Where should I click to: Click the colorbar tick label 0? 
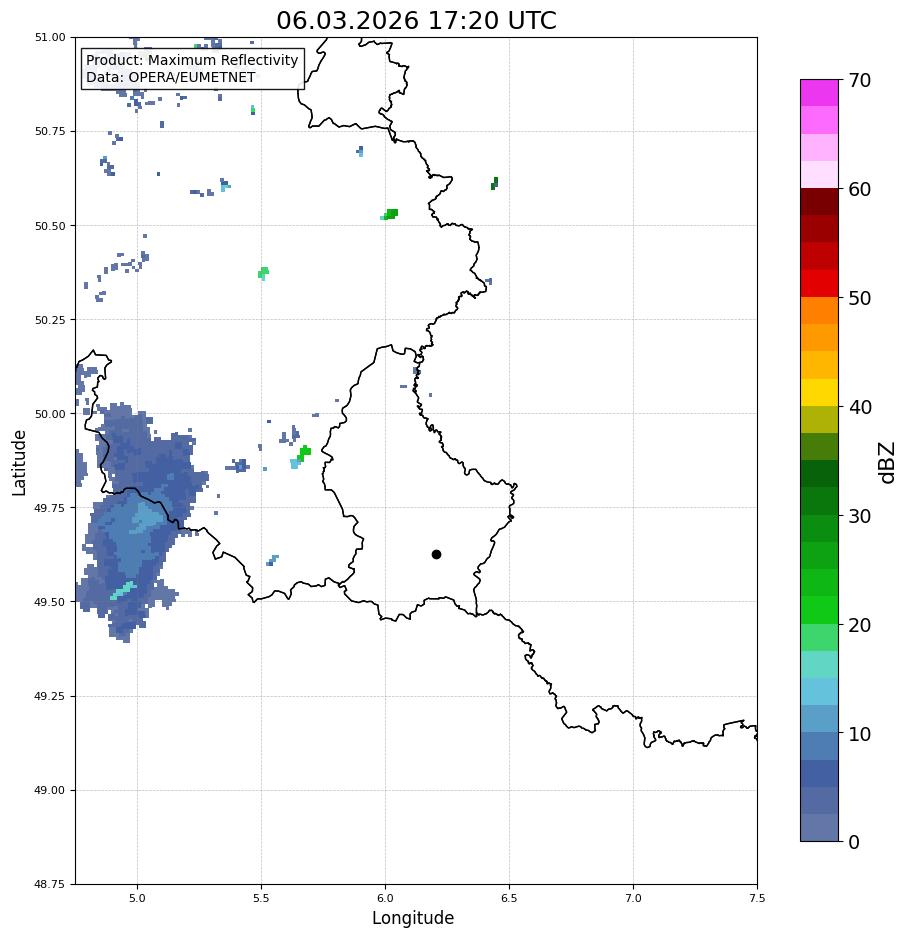854,843
